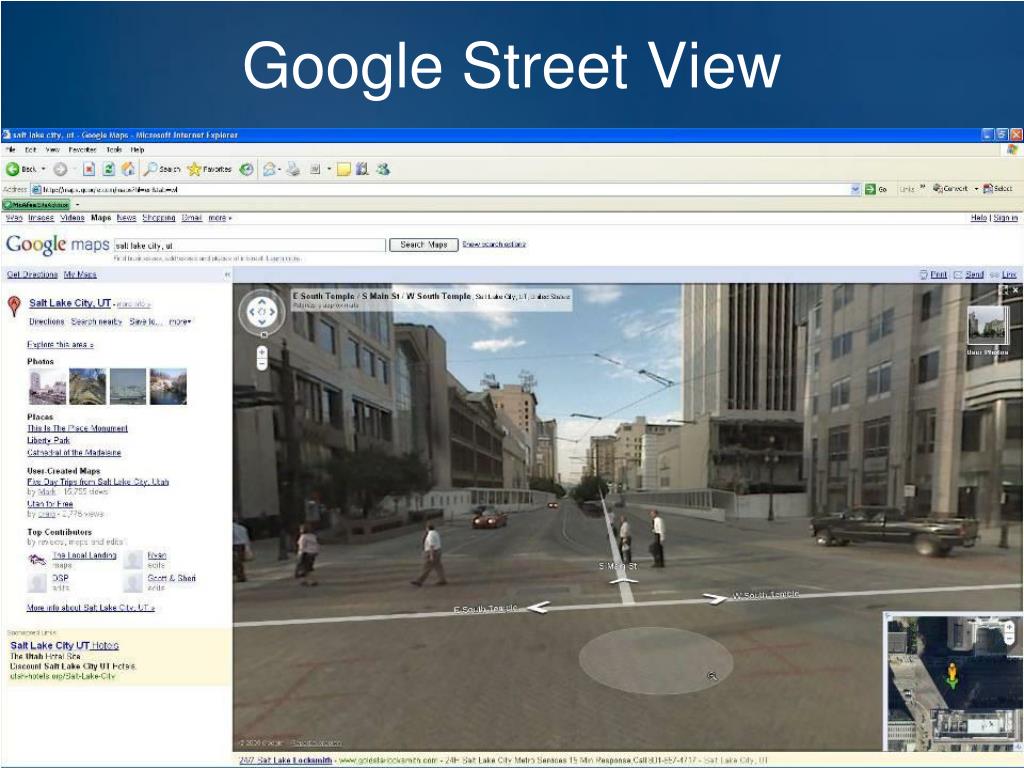Image resolution: width=1024 pixels, height=768 pixels.
Task: Open the Help menu
Action: (137, 150)
